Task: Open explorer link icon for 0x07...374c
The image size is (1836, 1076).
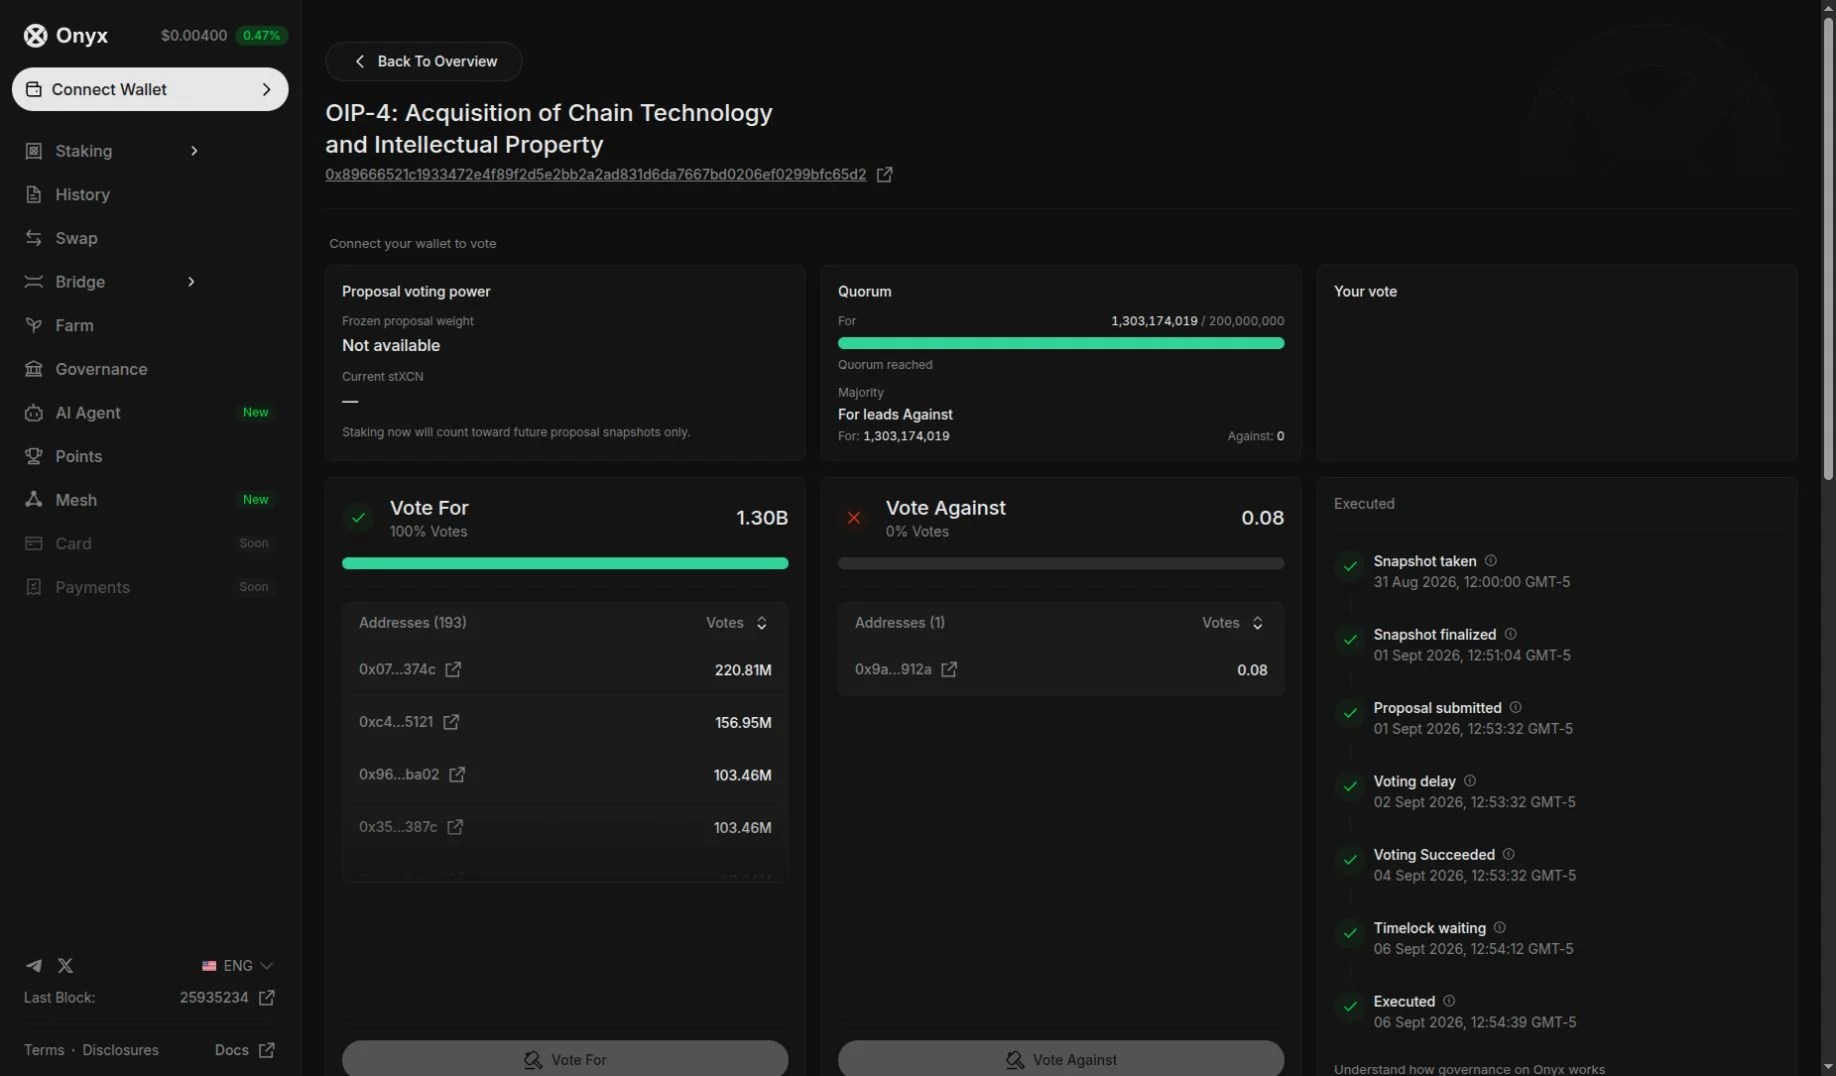Action: click(x=453, y=669)
